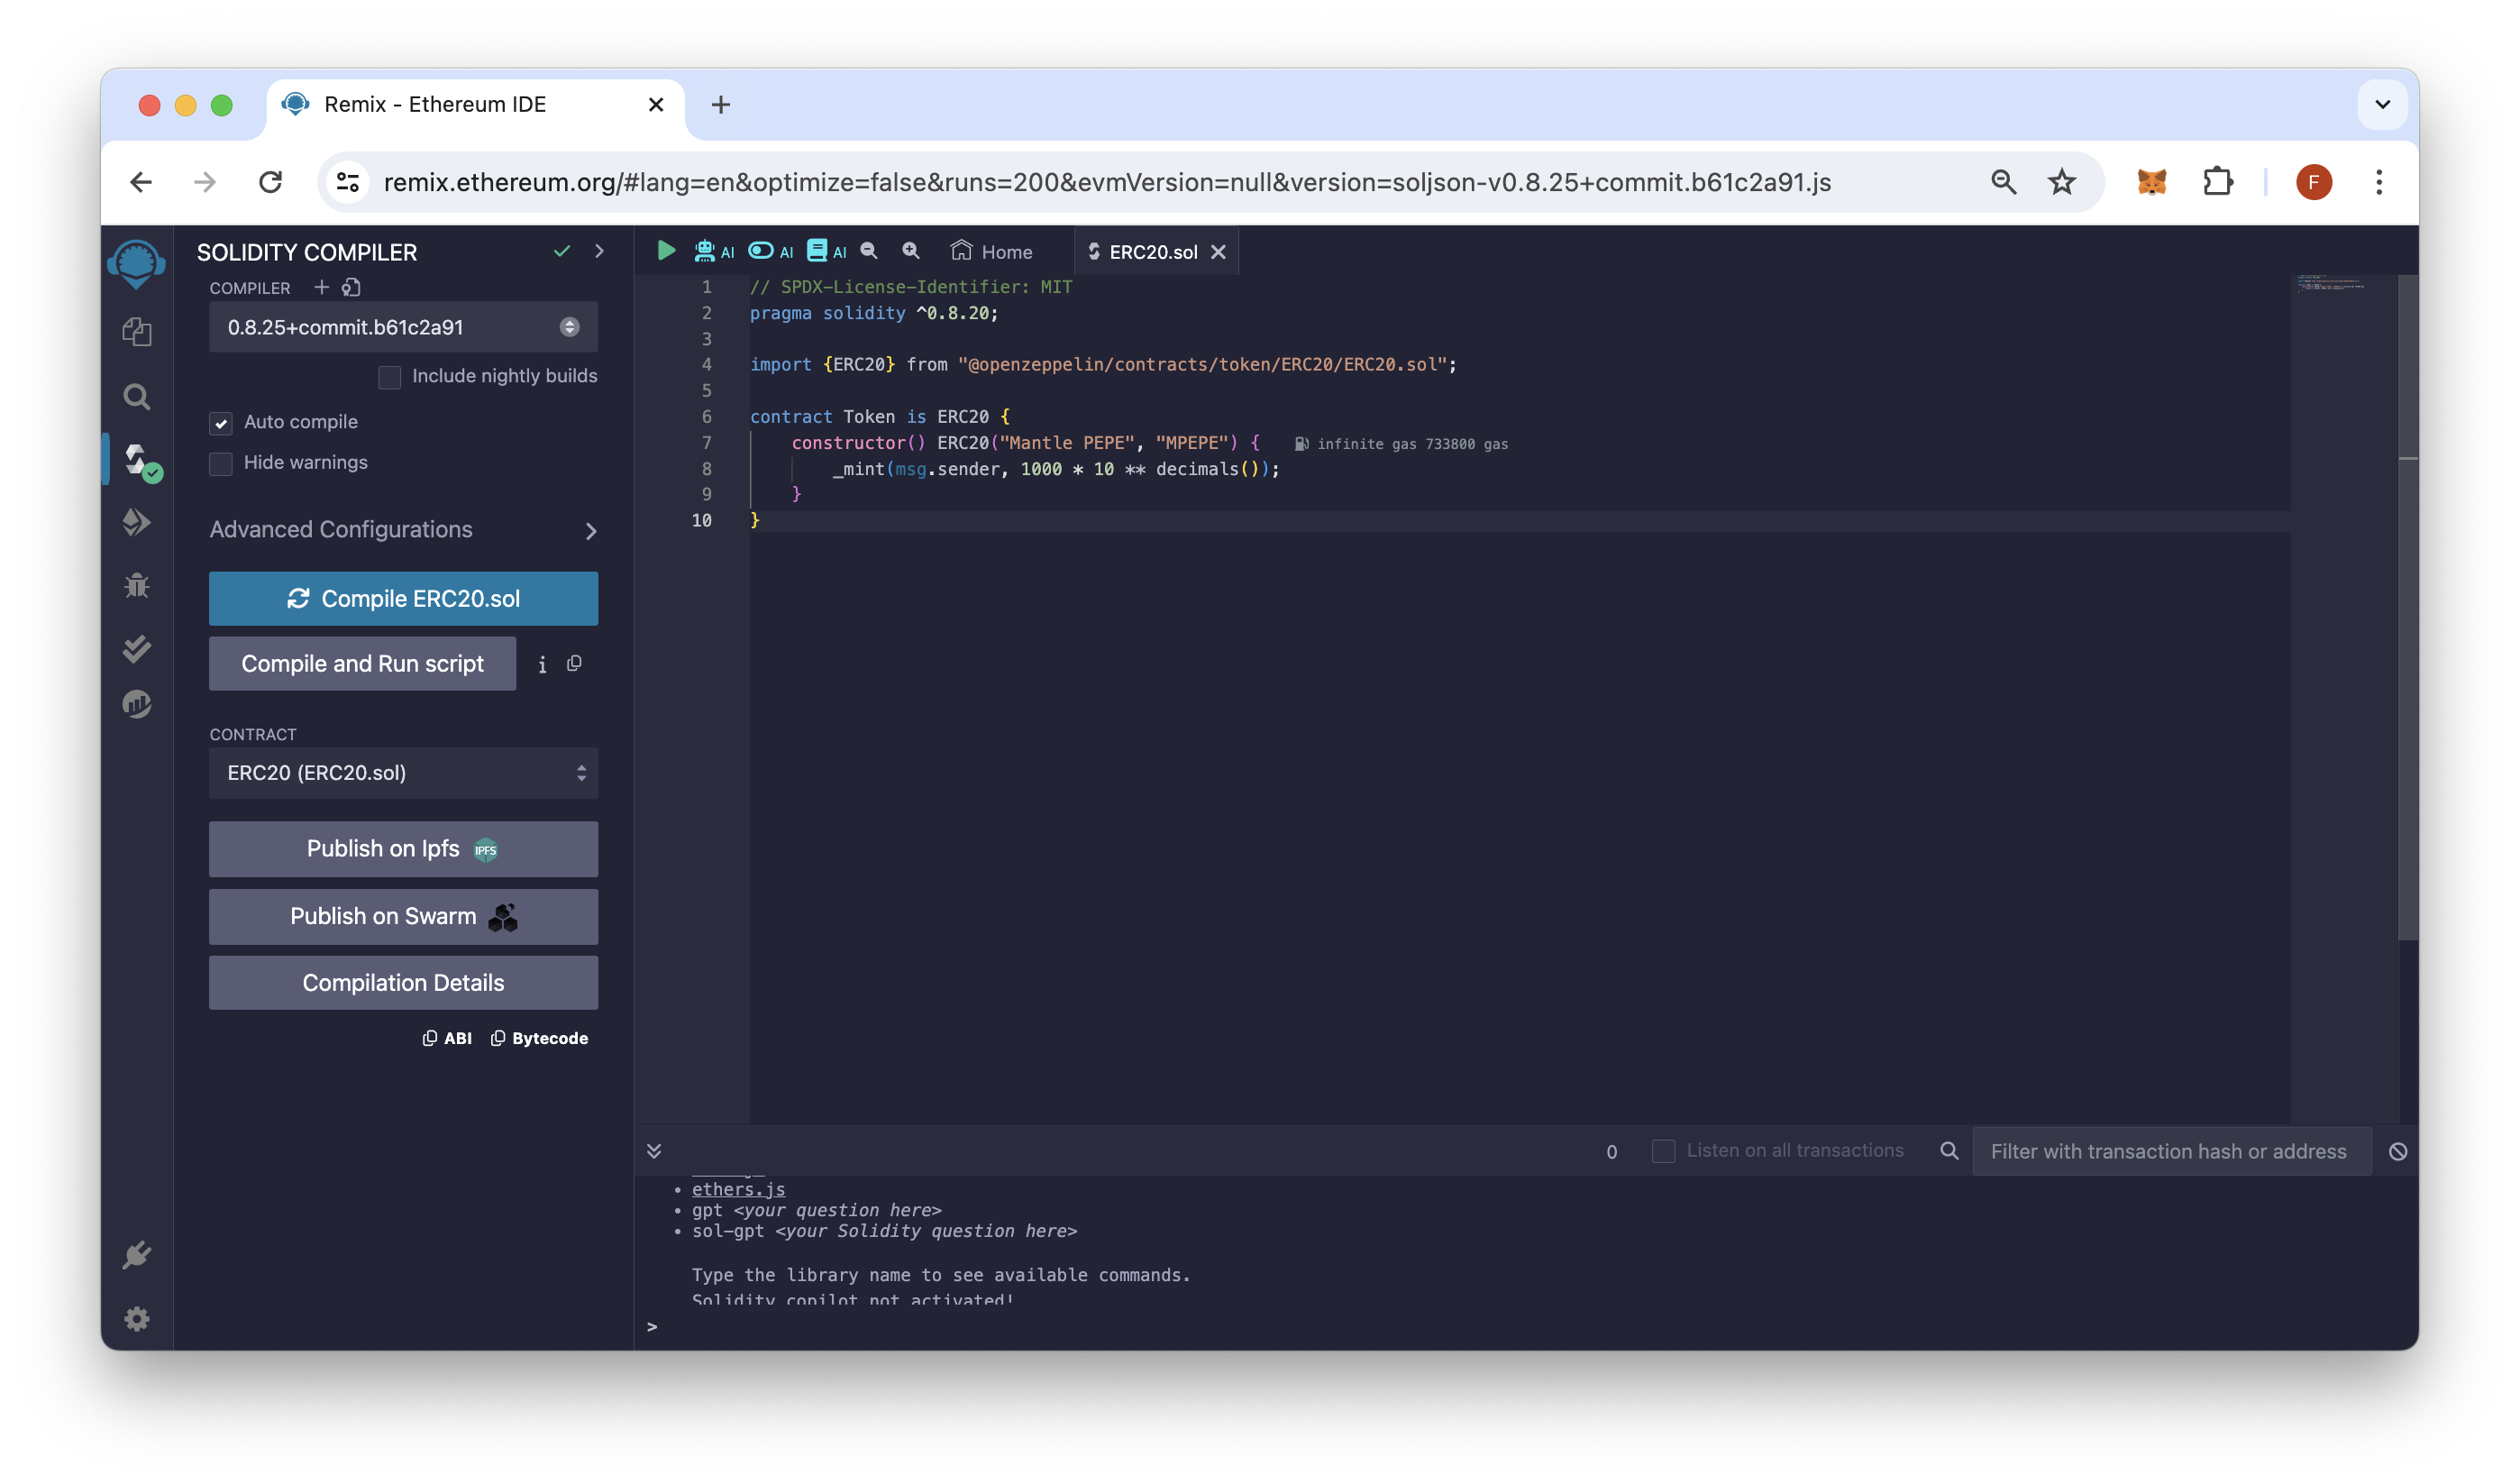This screenshot has width=2520, height=1484.
Task: Select the ERC20.sol editor tab
Action: click(x=1152, y=252)
